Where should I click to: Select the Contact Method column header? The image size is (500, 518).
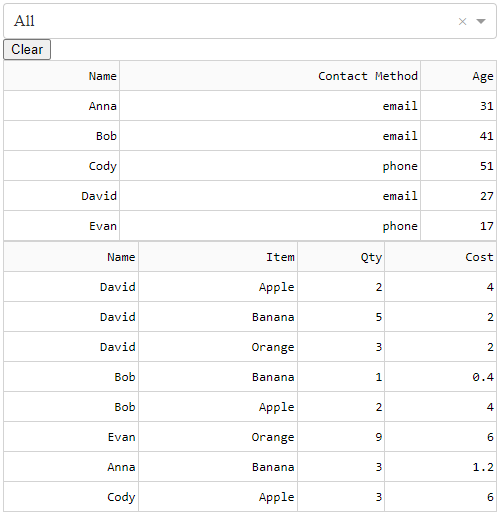click(x=270, y=76)
